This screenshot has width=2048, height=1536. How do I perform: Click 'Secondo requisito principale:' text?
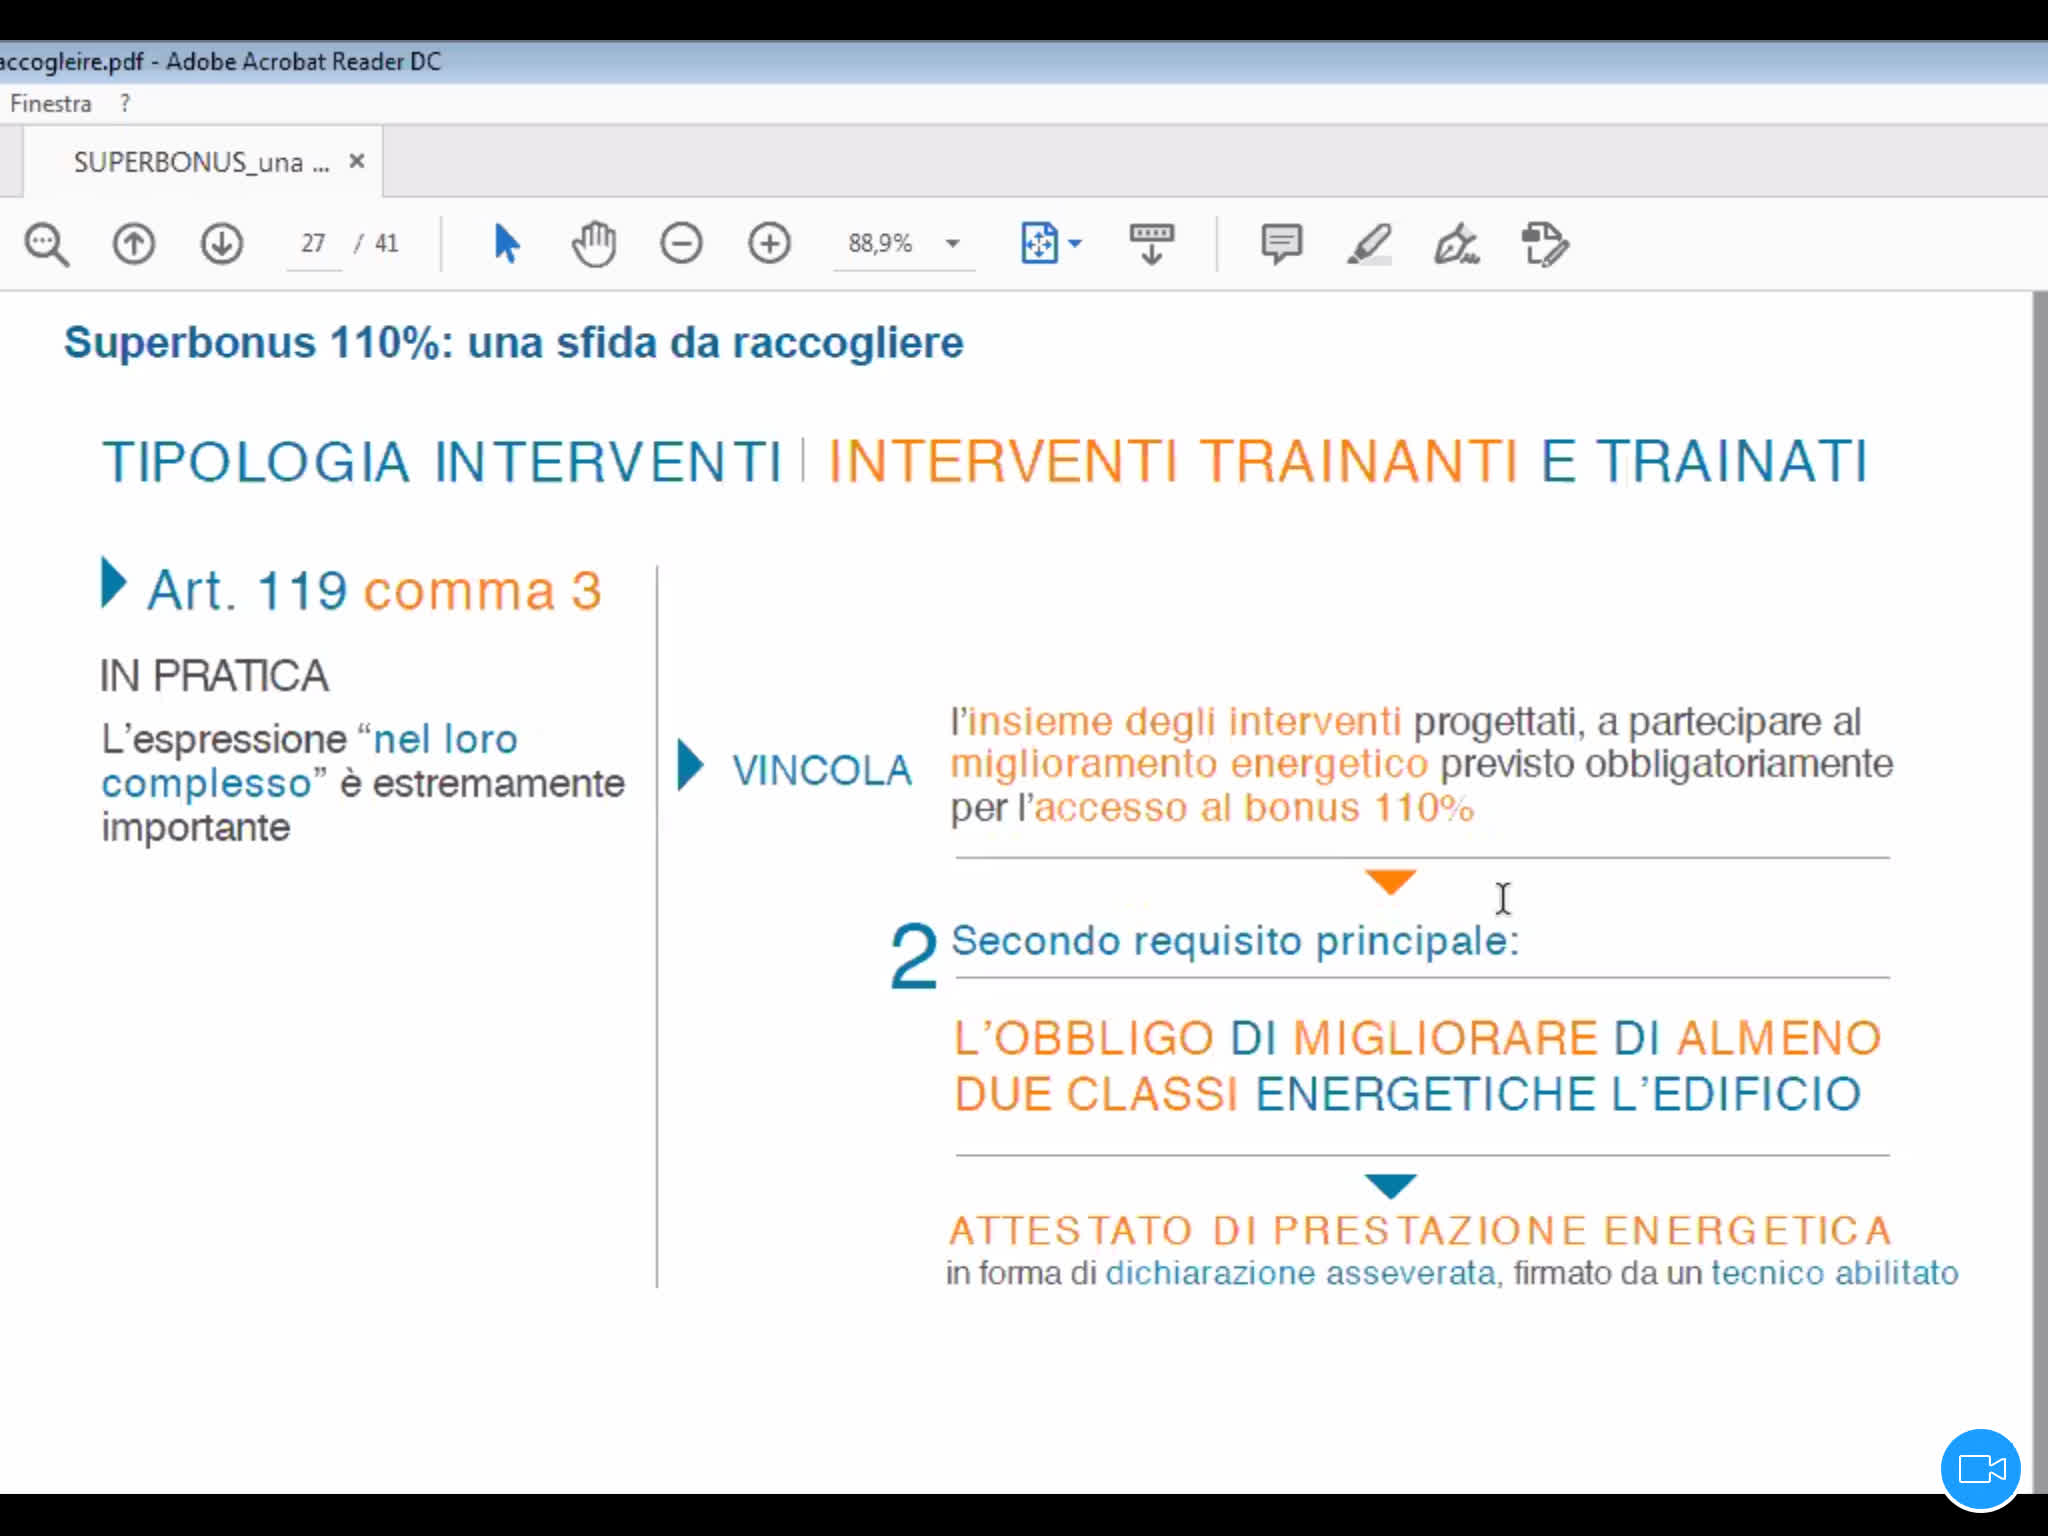1235,941
